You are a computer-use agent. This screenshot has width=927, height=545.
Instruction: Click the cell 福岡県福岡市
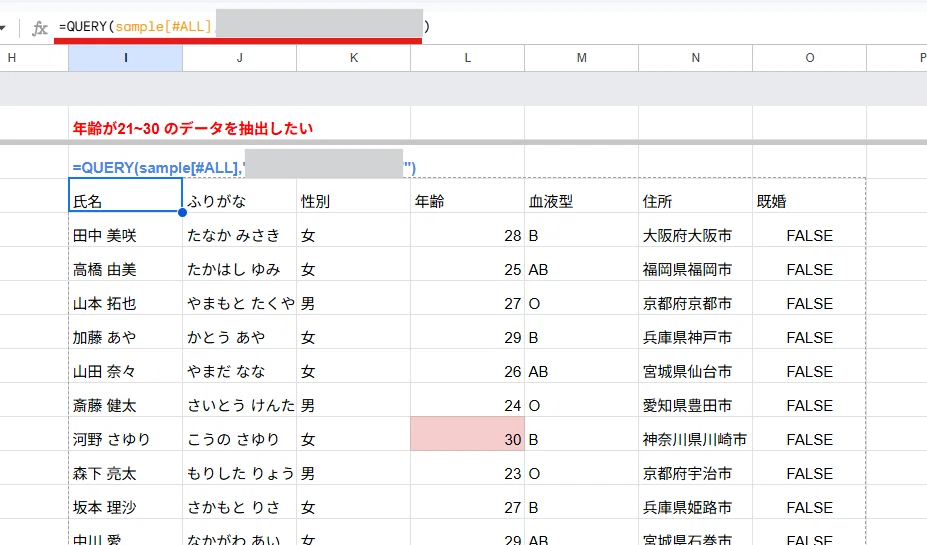pyautogui.click(x=696, y=264)
